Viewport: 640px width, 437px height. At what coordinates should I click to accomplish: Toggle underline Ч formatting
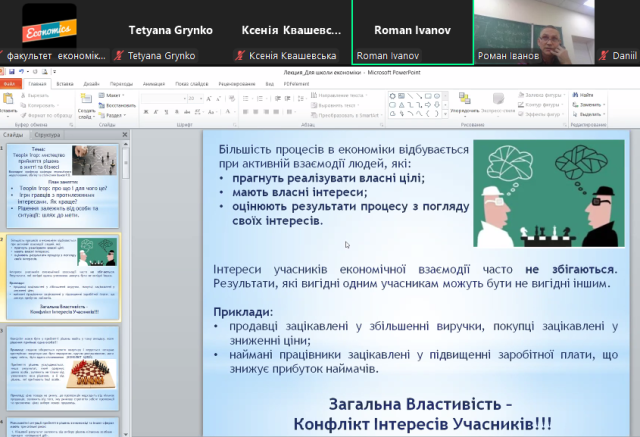coord(166,112)
